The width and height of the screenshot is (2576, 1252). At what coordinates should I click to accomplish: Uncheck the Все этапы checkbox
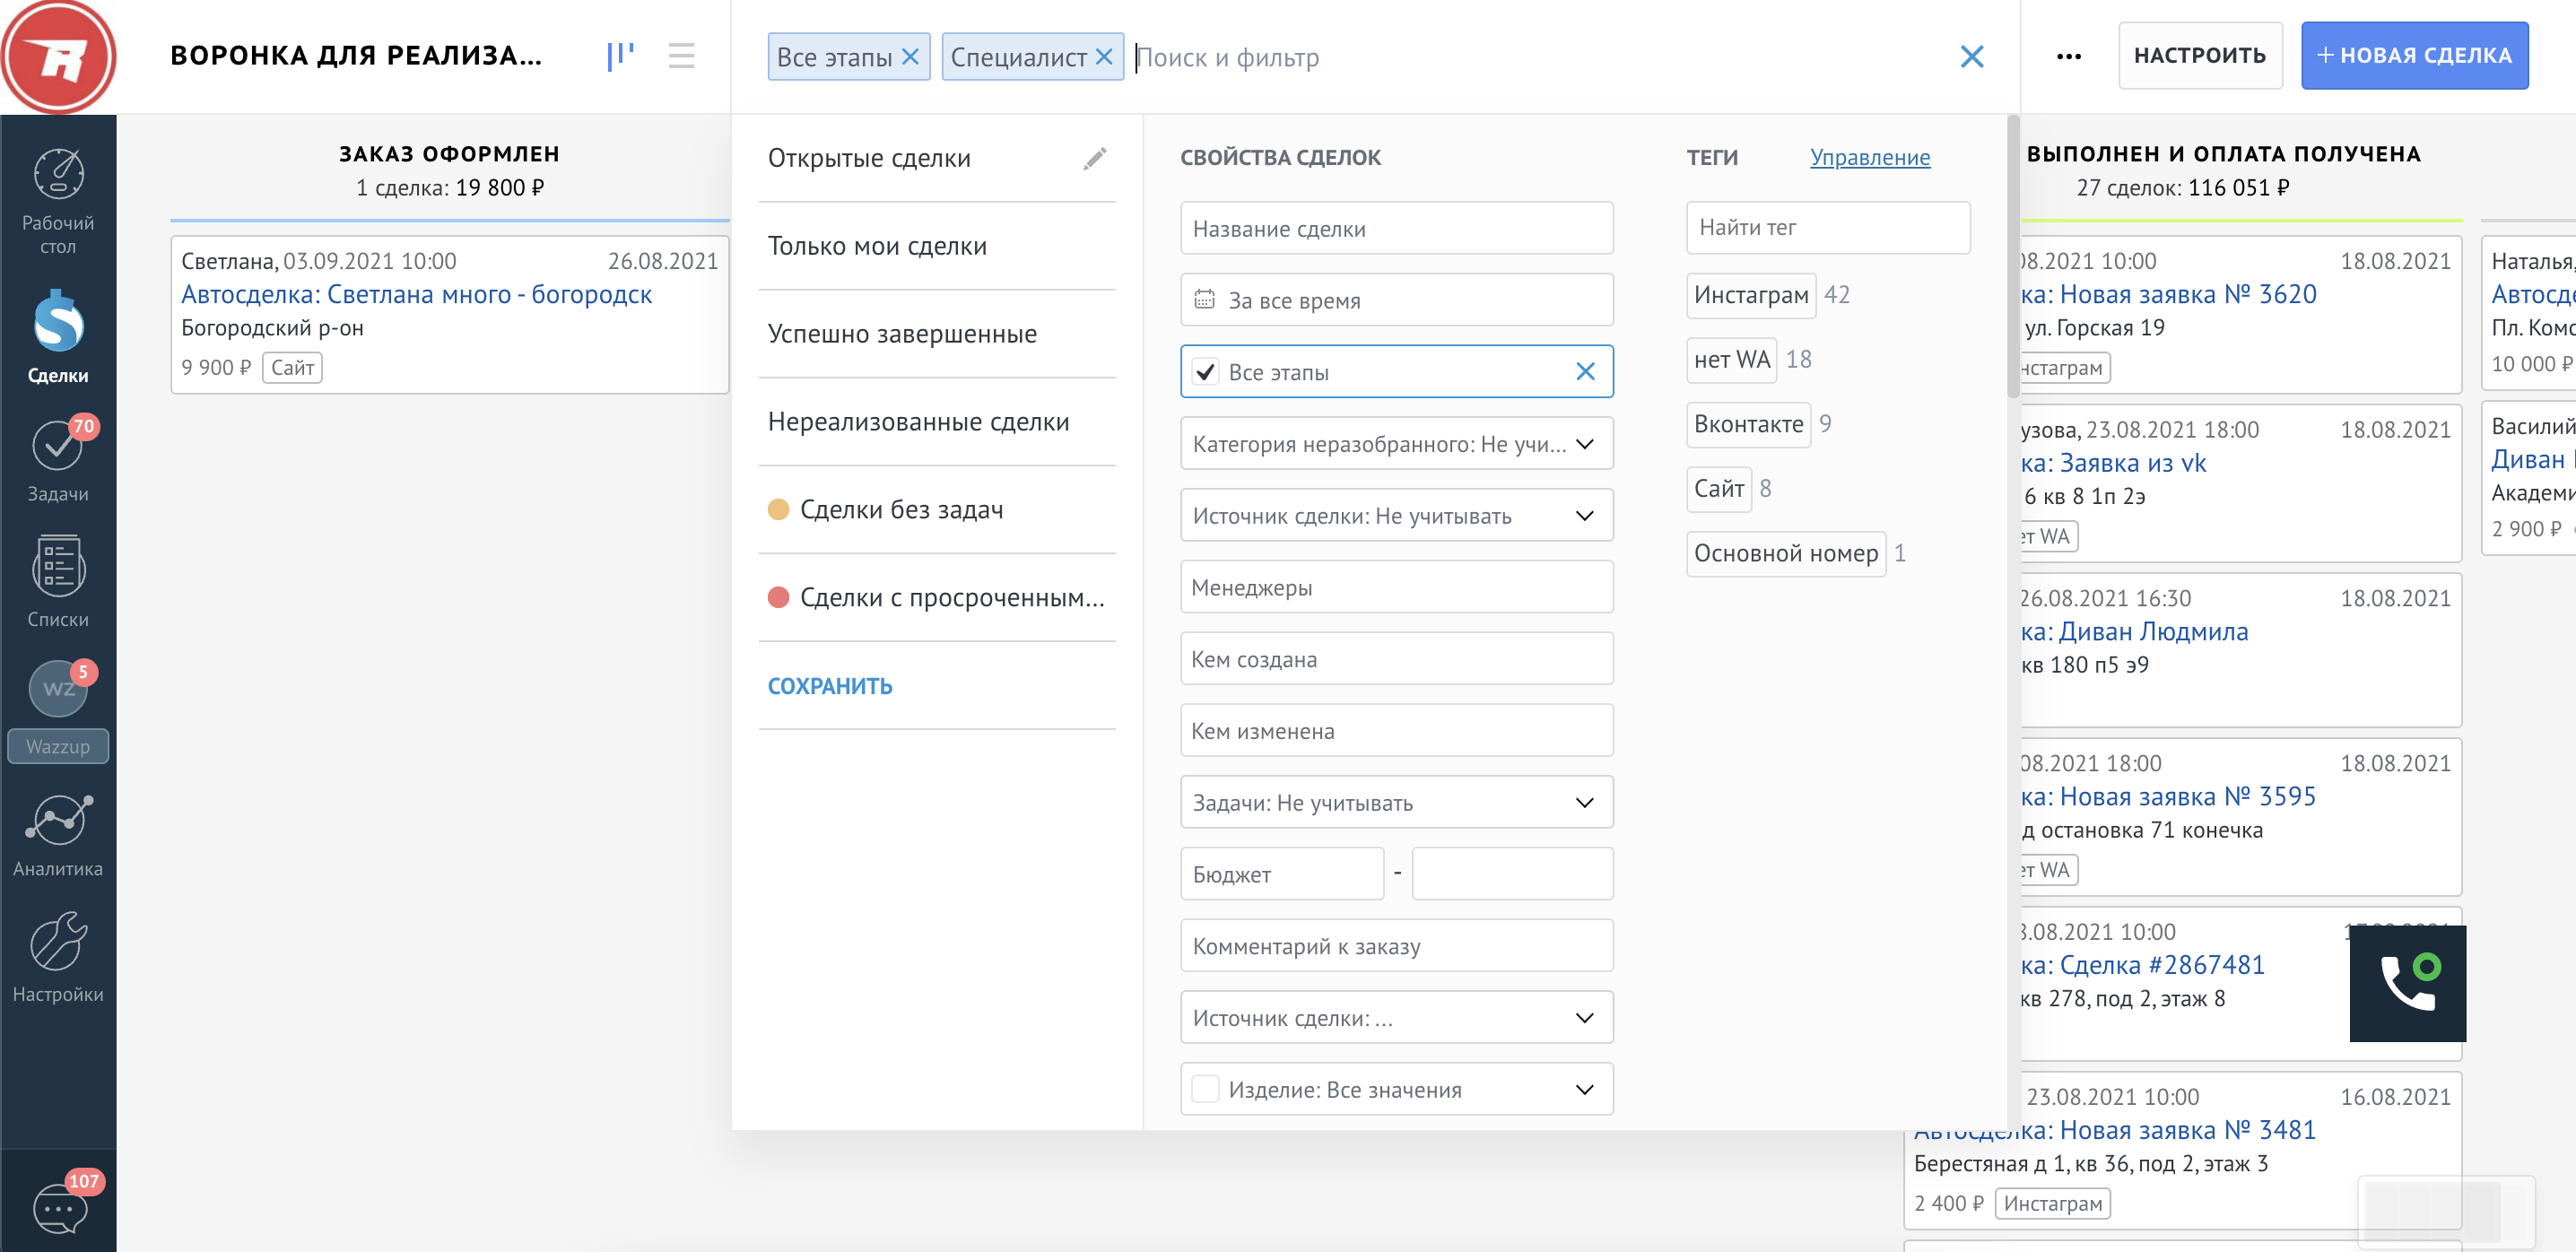1206,372
